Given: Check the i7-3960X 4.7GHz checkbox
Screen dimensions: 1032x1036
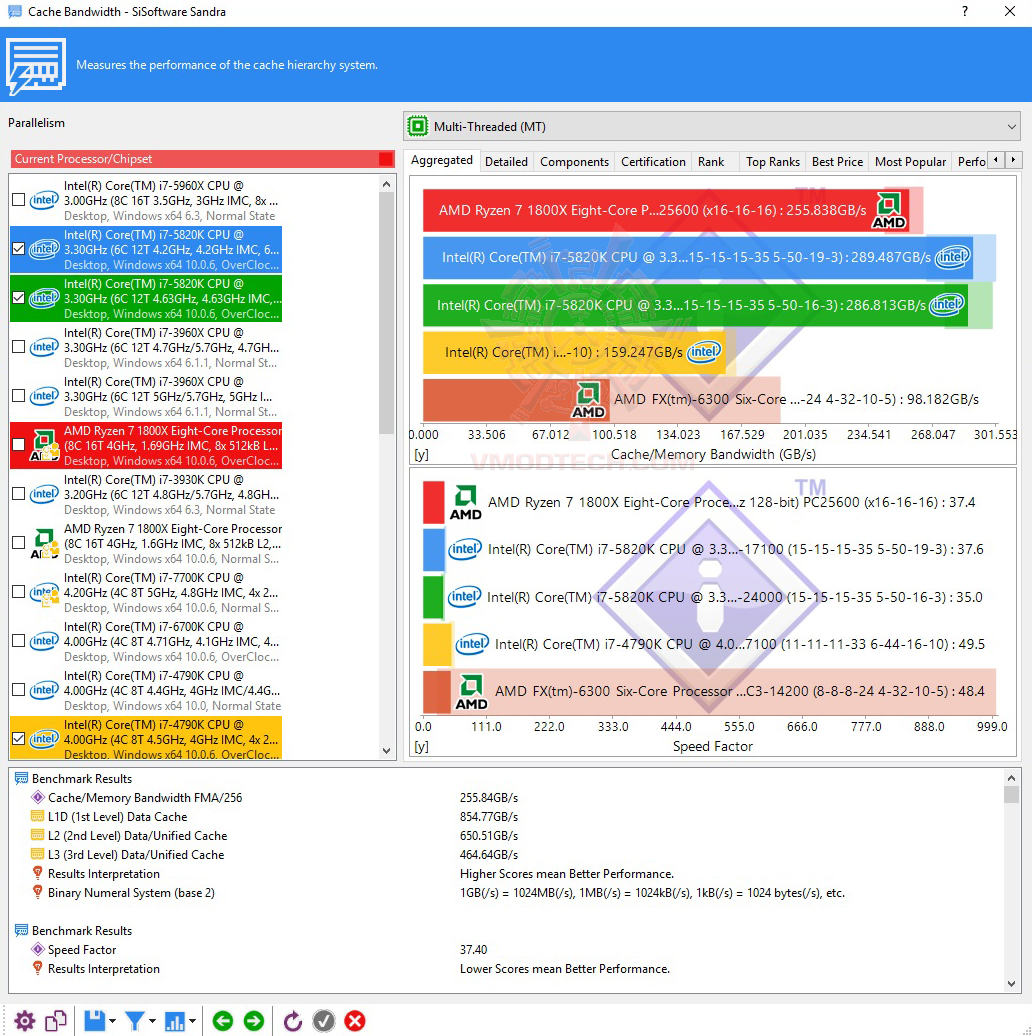Looking at the screenshot, I should [x=18, y=346].
